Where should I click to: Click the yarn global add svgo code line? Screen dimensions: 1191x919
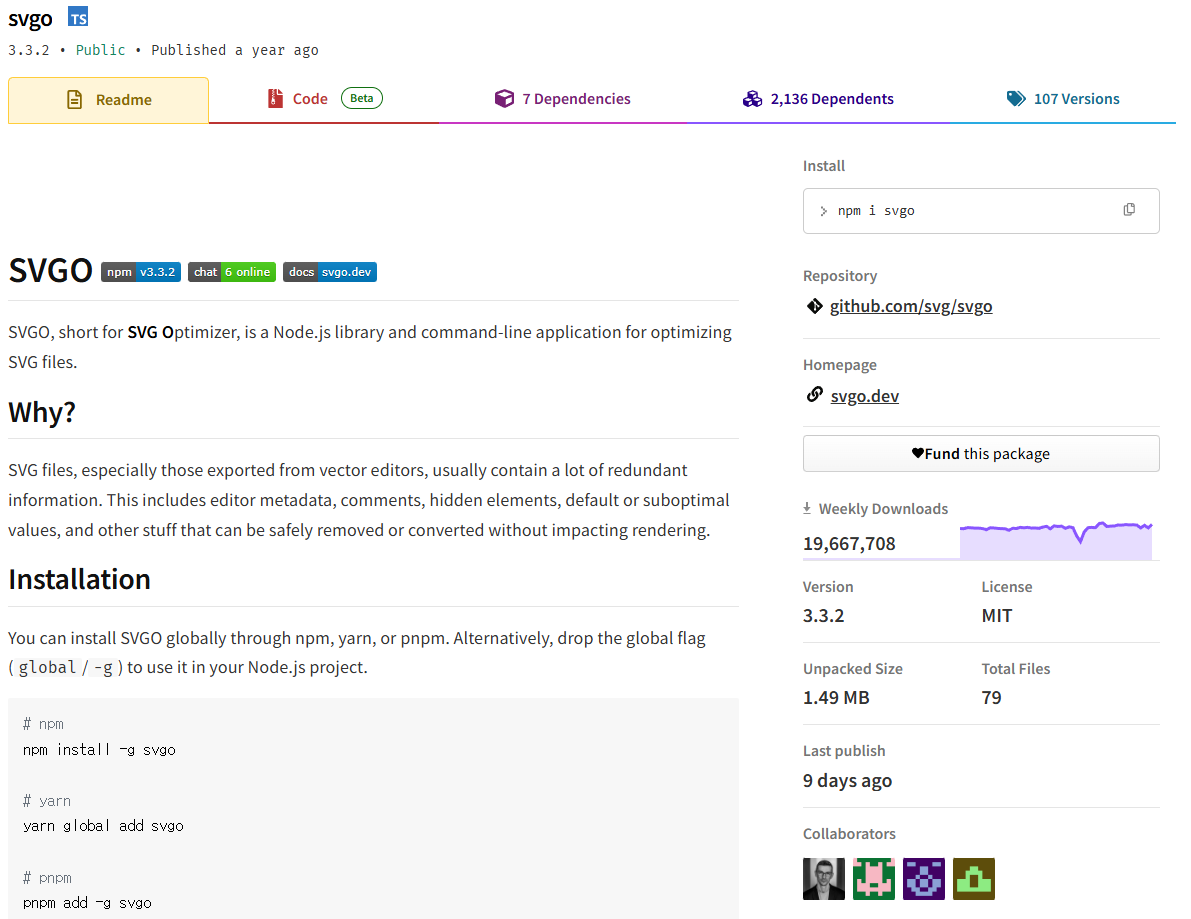[103, 826]
